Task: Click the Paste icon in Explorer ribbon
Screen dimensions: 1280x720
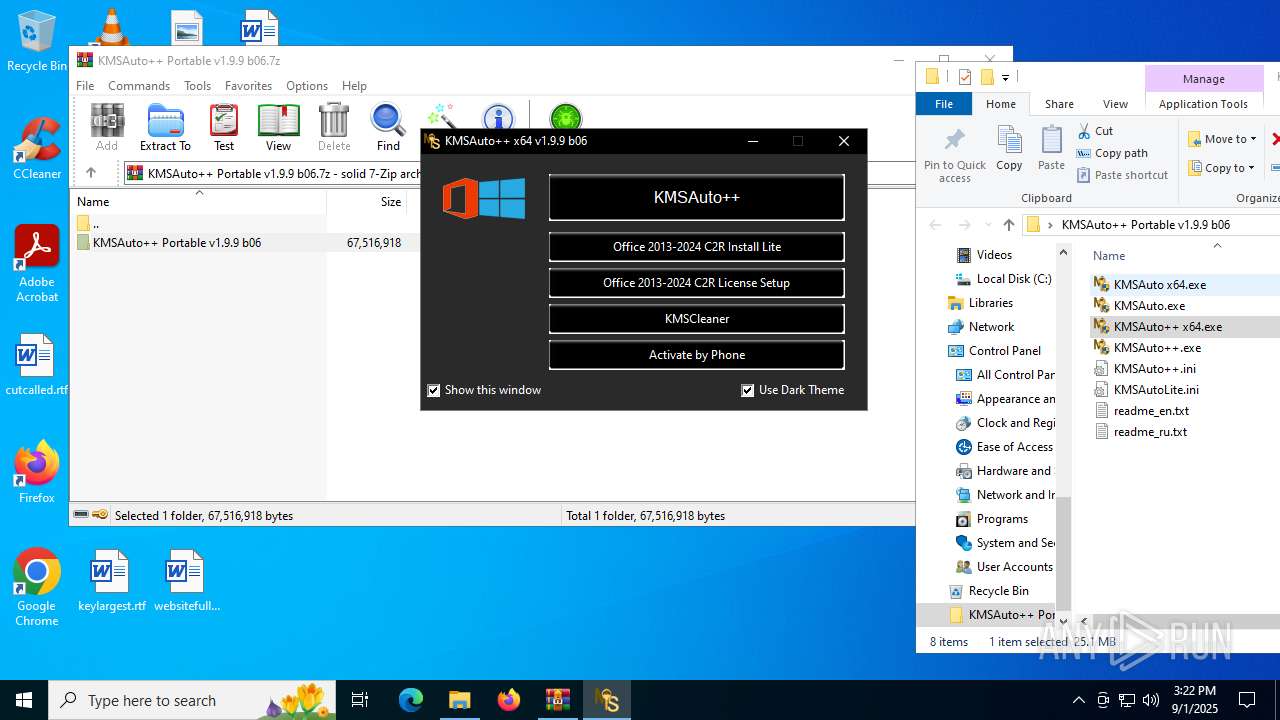Action: 1051,148
